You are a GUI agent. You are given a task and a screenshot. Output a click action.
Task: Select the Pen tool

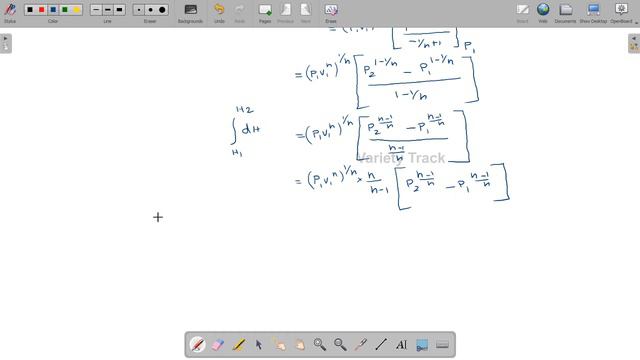198,345
